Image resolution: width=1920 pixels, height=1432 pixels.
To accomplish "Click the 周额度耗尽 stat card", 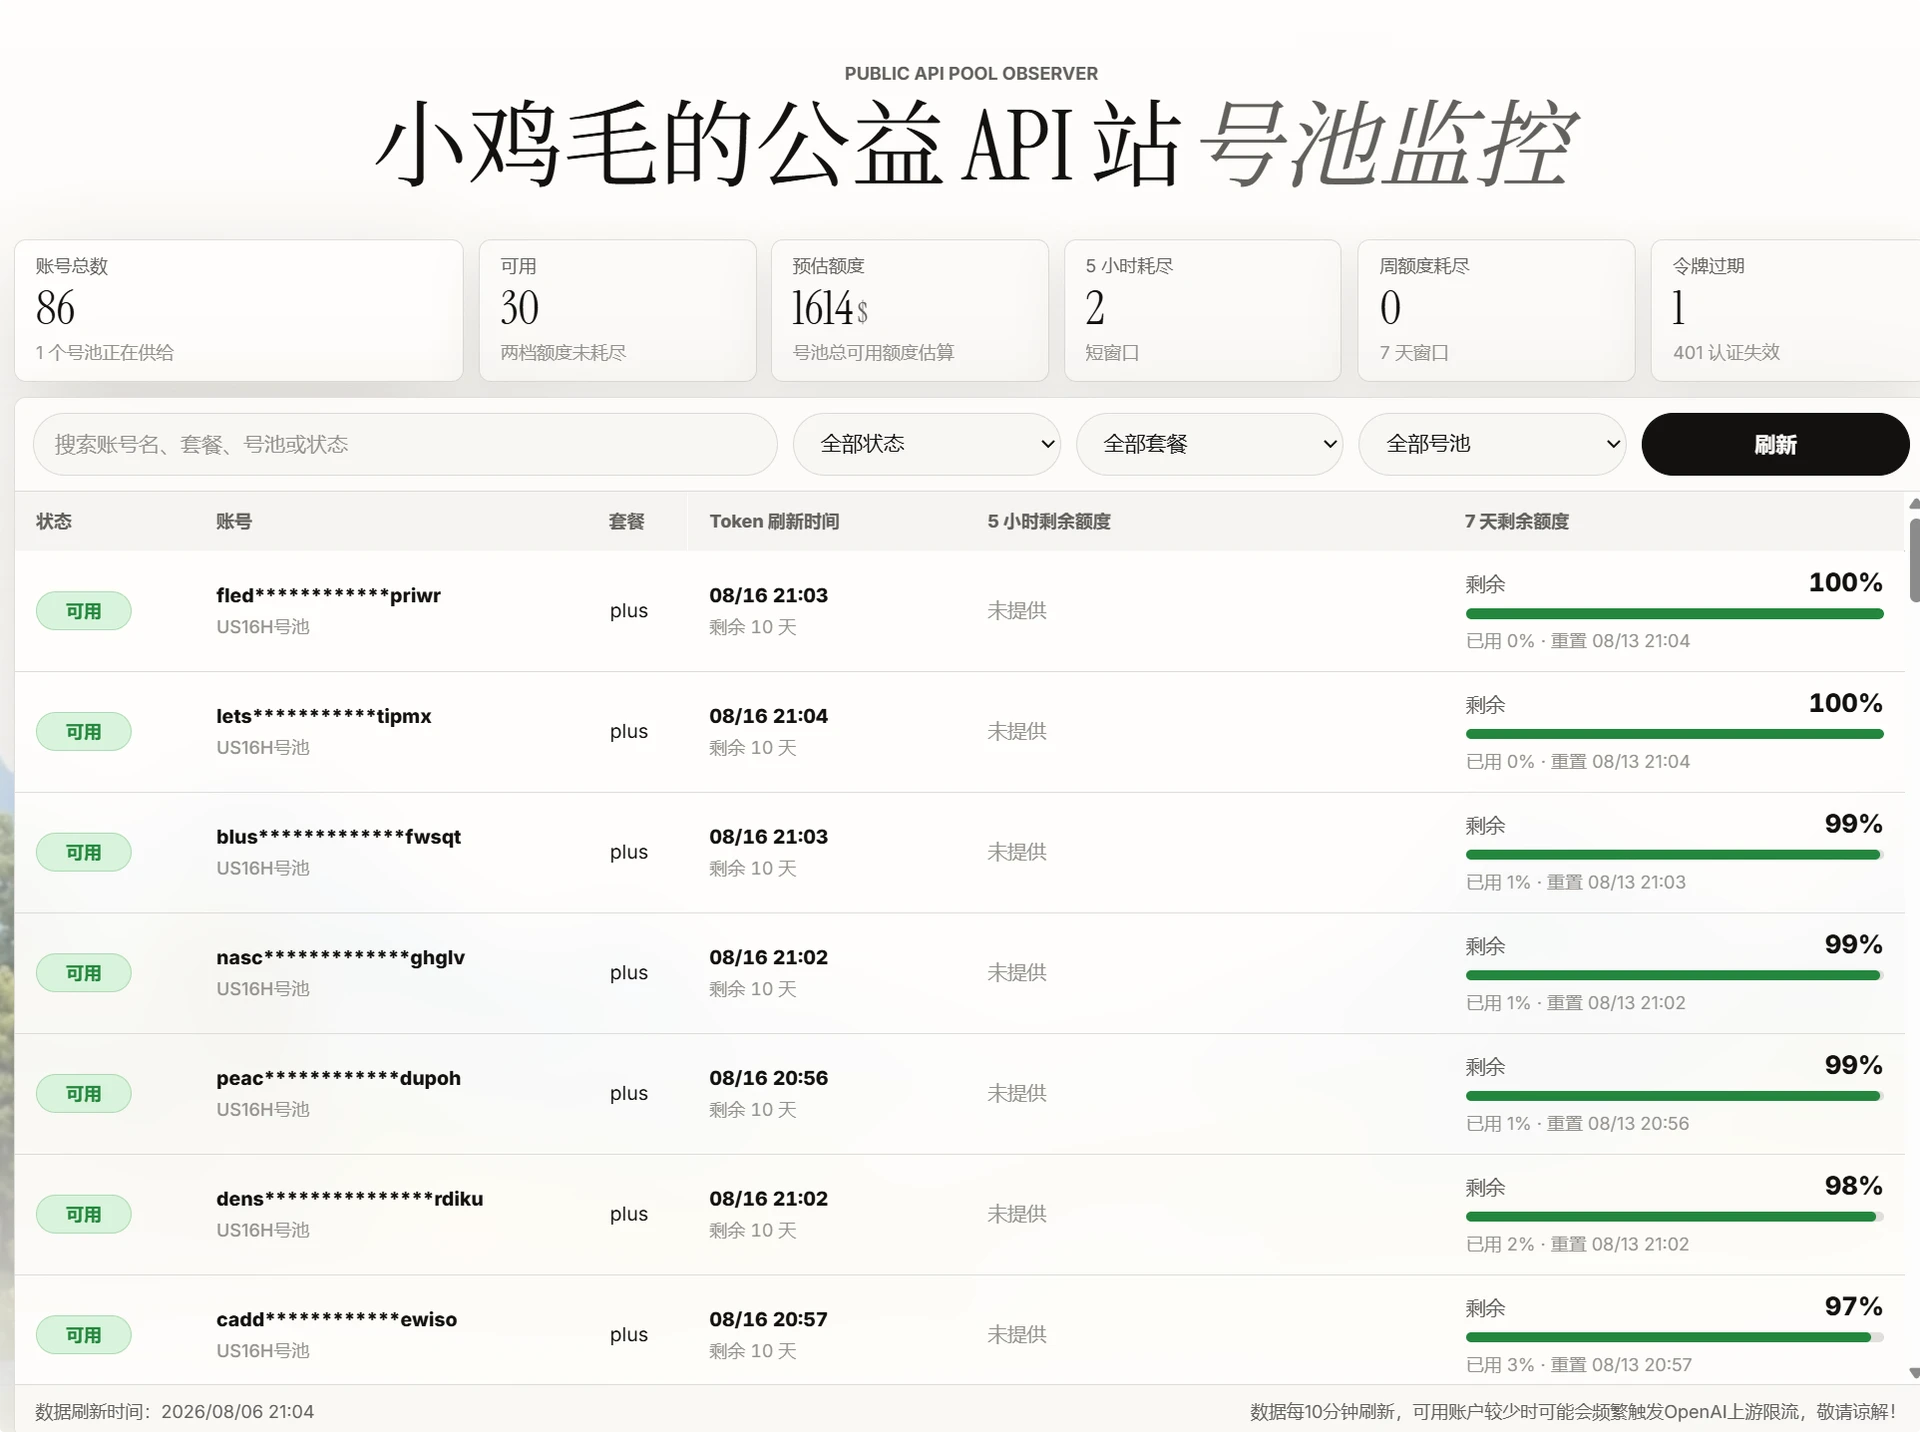I will click(x=1496, y=310).
